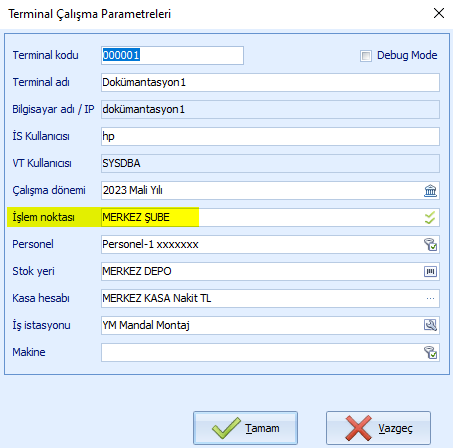
Task: Select the Terminal kodu input field
Action: tap(172, 55)
